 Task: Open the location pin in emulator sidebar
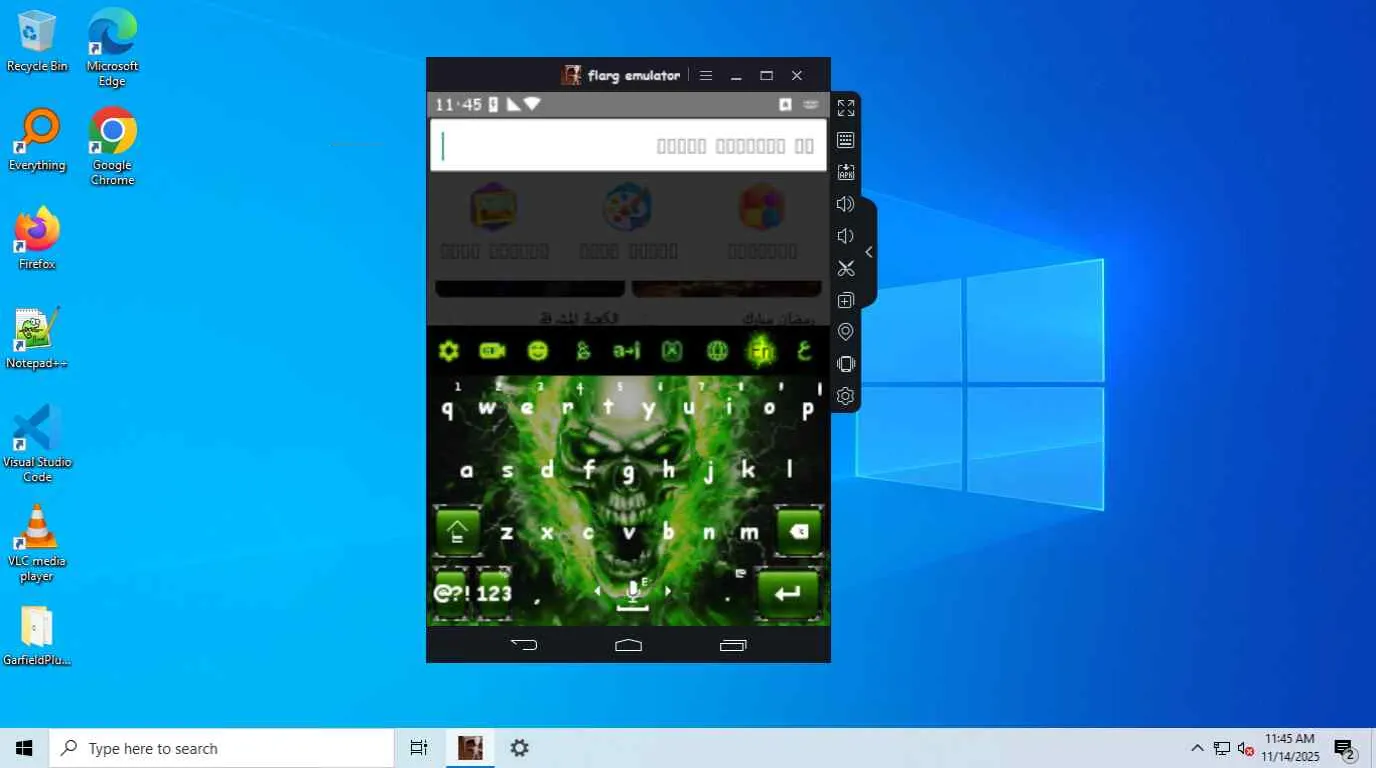pos(846,332)
